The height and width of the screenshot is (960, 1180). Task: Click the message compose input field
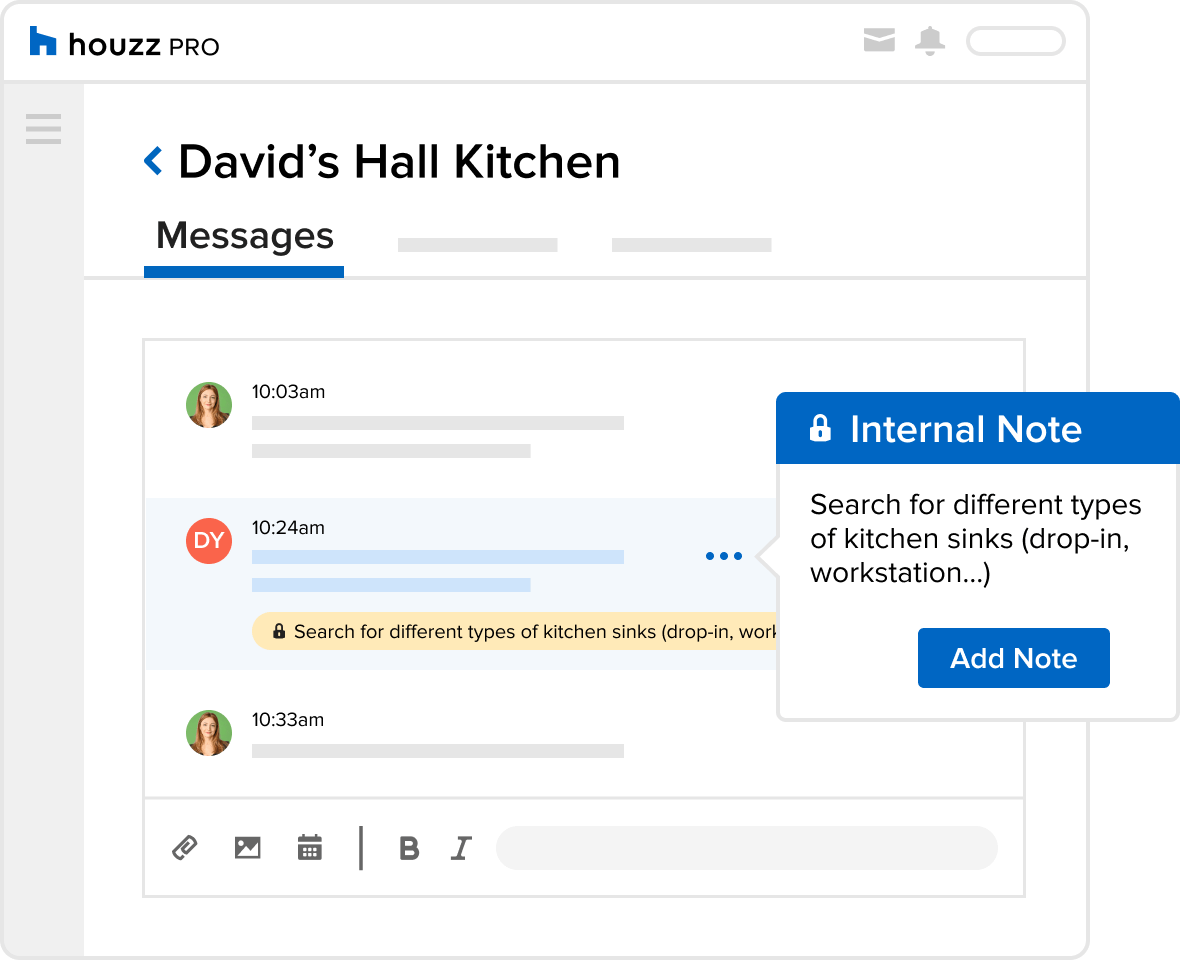[x=746, y=848]
